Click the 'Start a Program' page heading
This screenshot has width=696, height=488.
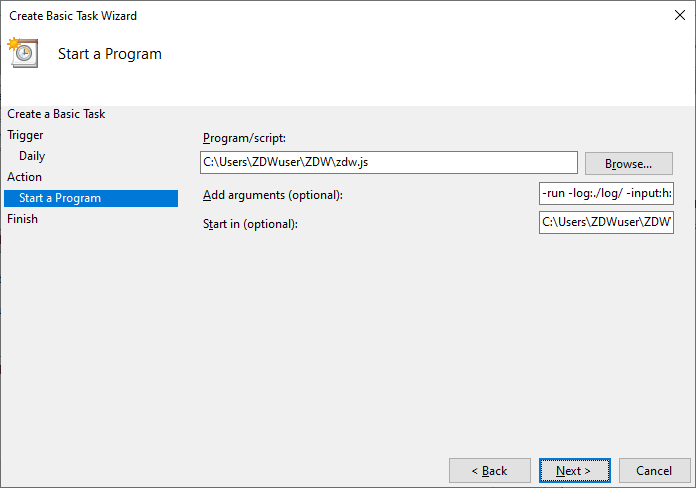(110, 54)
